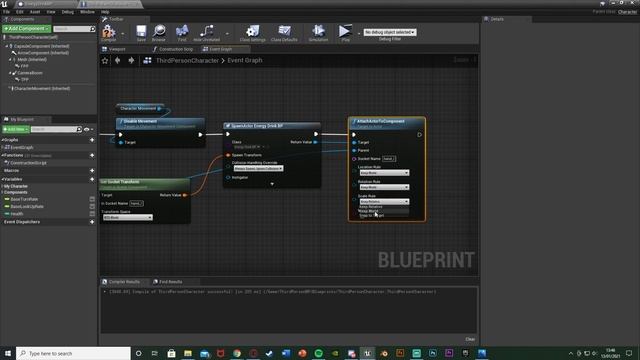Open Browse with the magnifier icon
This screenshot has width=640, height=360.
tap(159, 31)
